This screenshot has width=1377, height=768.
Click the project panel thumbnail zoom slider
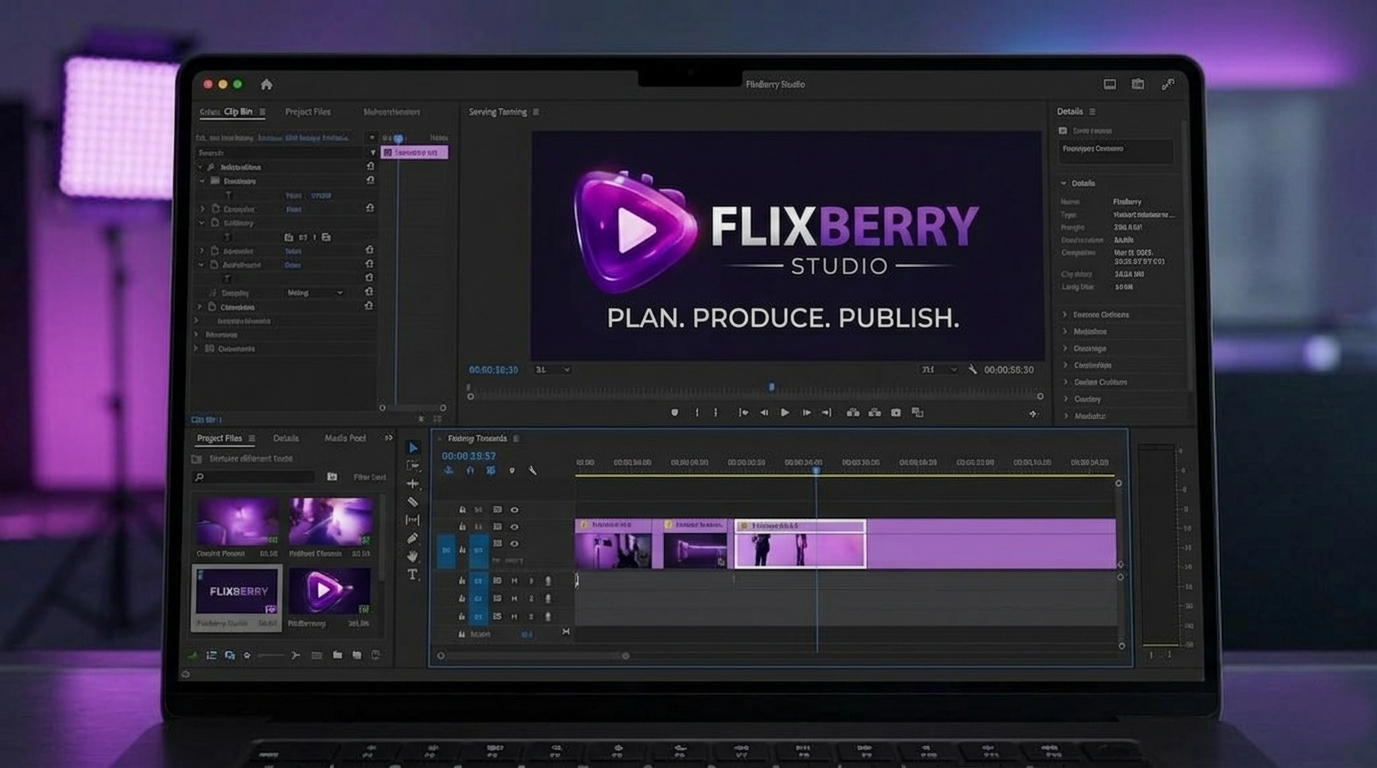(x=270, y=655)
